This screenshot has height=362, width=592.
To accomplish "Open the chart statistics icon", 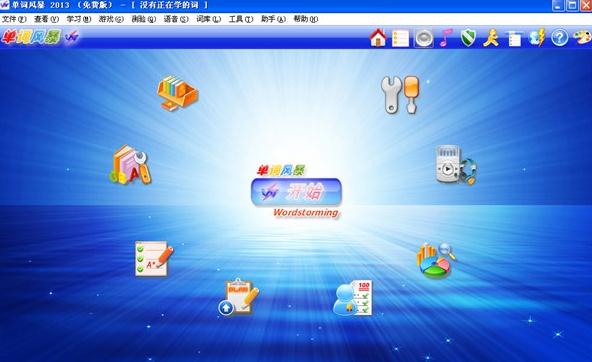I will pyautogui.click(x=436, y=260).
